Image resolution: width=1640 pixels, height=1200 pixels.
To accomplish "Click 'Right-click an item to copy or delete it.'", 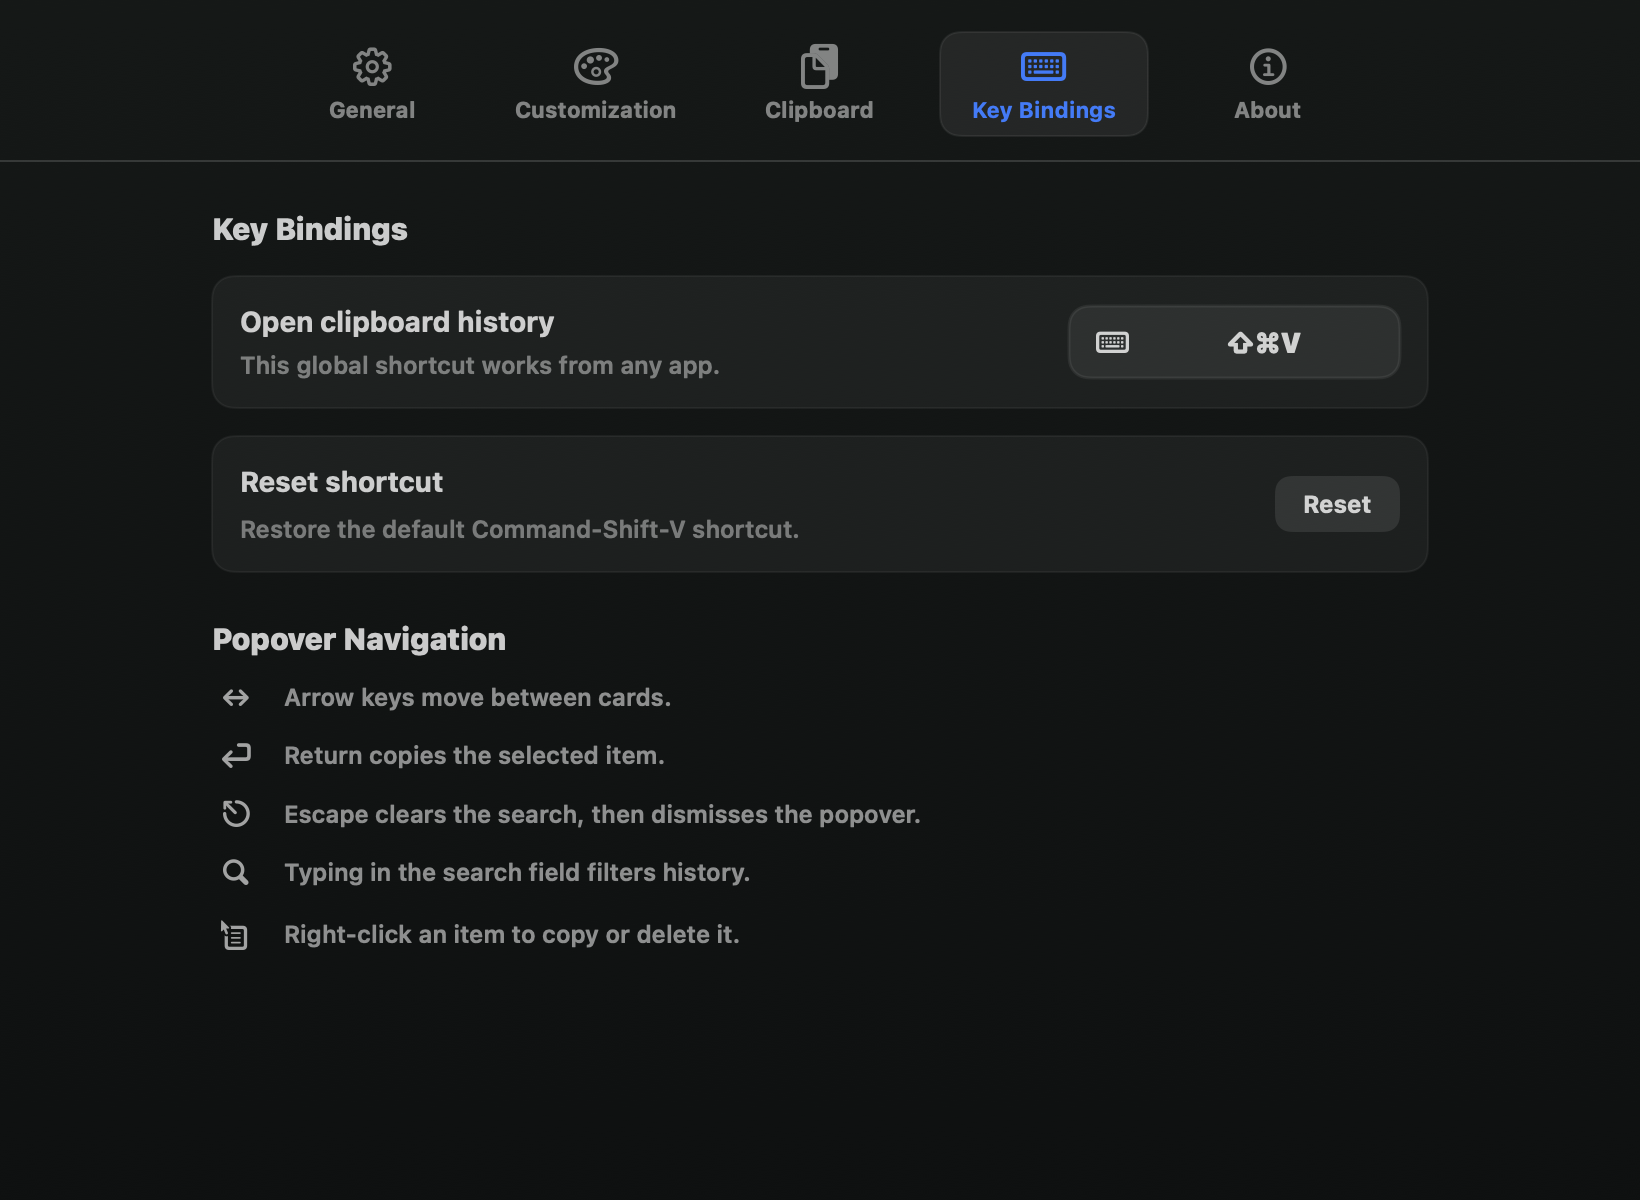I will (512, 935).
